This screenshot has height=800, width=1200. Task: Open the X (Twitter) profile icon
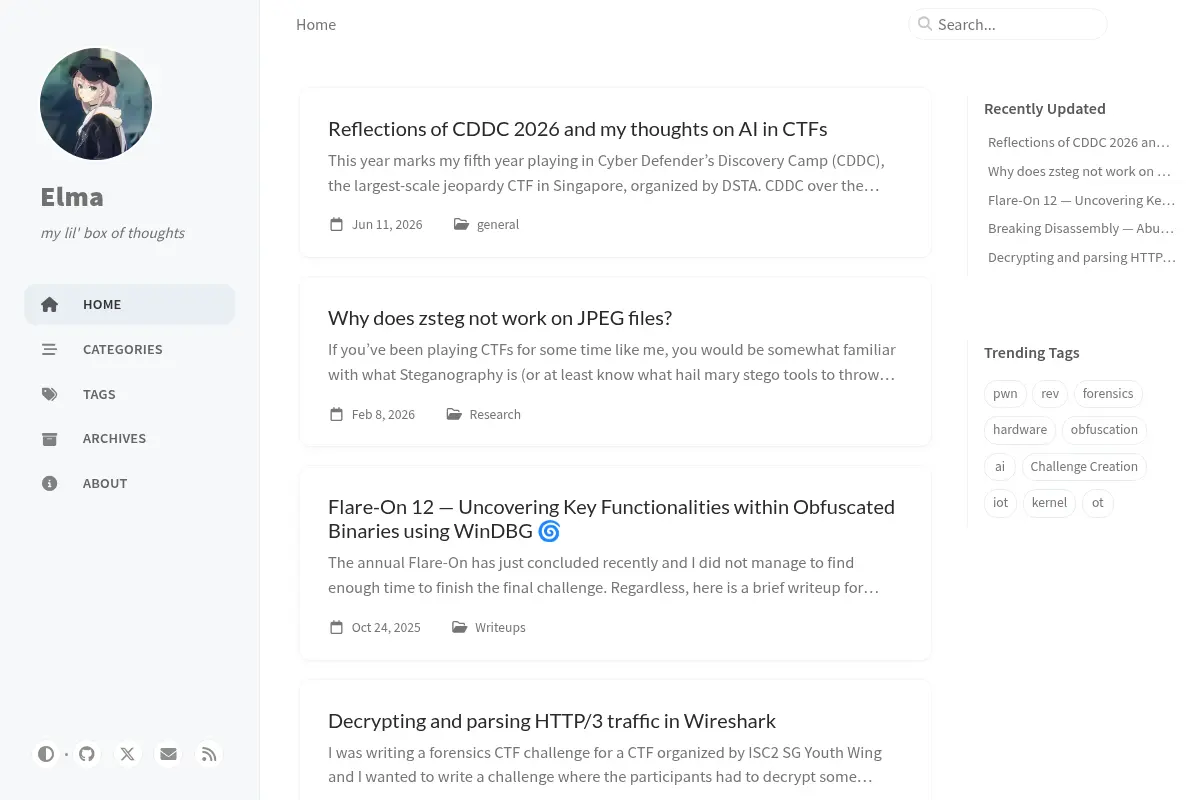pyautogui.click(x=128, y=754)
